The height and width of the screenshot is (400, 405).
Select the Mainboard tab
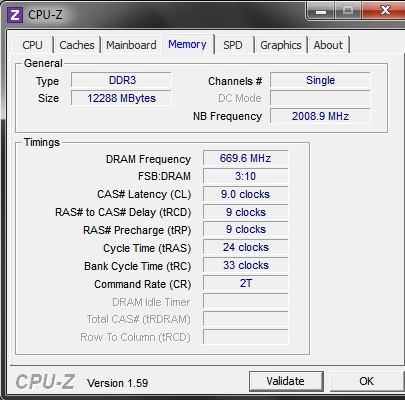131,45
